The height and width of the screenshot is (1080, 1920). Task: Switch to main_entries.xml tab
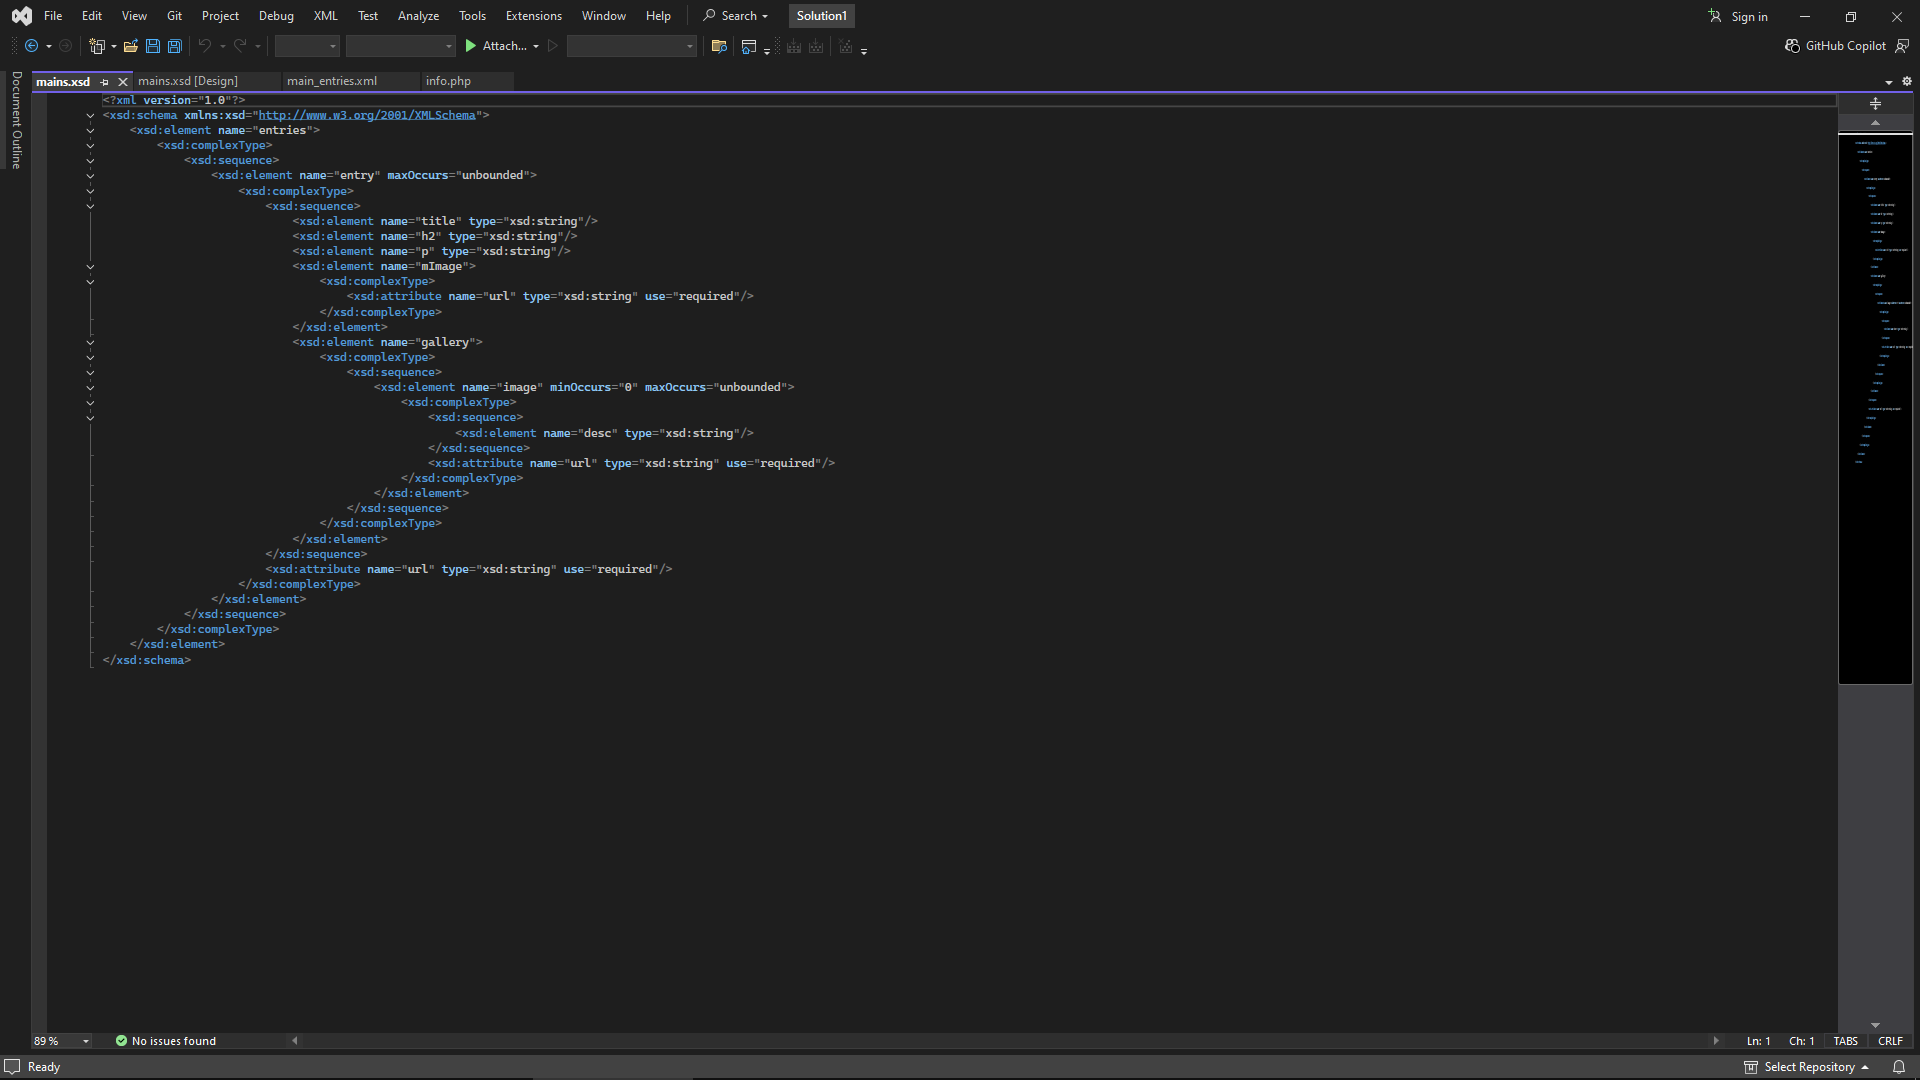(x=332, y=81)
